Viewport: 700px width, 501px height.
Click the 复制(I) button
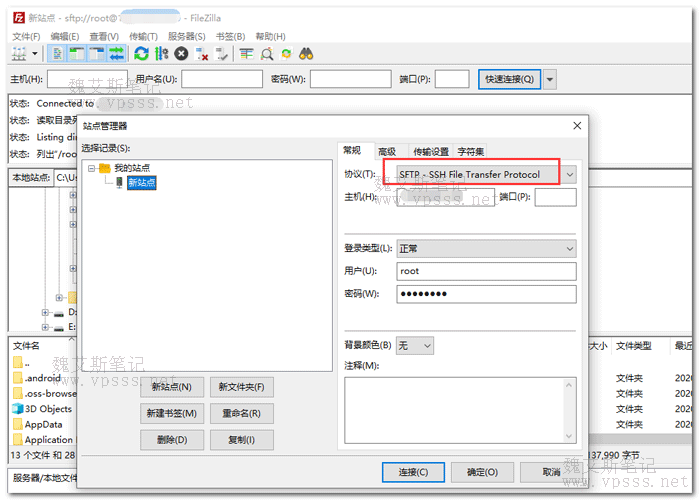(x=242, y=440)
